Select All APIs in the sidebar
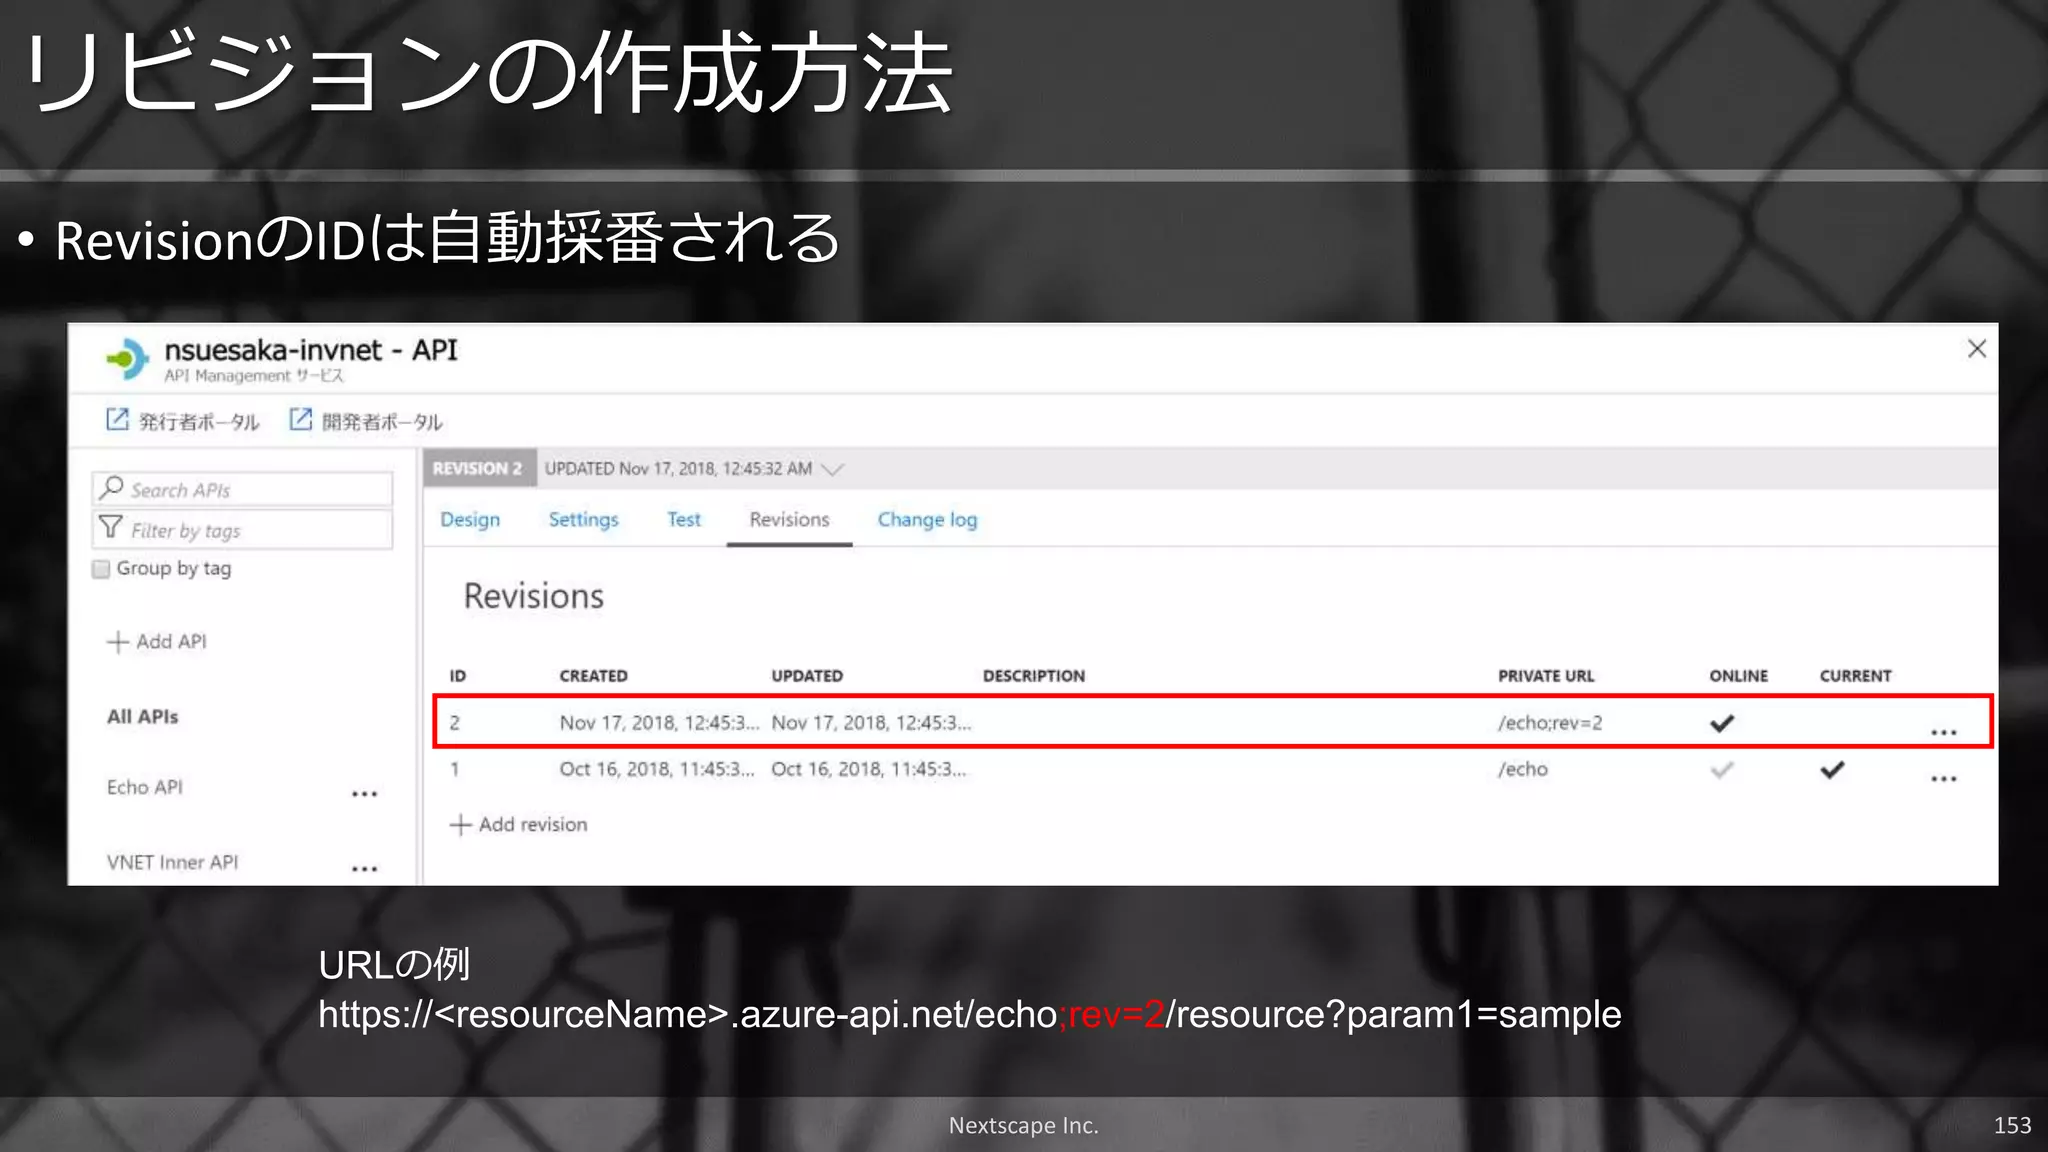The height and width of the screenshot is (1152, 2048). point(143,717)
